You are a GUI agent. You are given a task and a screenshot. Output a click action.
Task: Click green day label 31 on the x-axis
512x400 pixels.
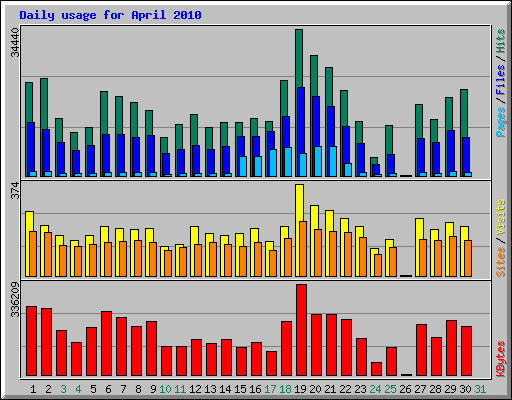[480, 389]
